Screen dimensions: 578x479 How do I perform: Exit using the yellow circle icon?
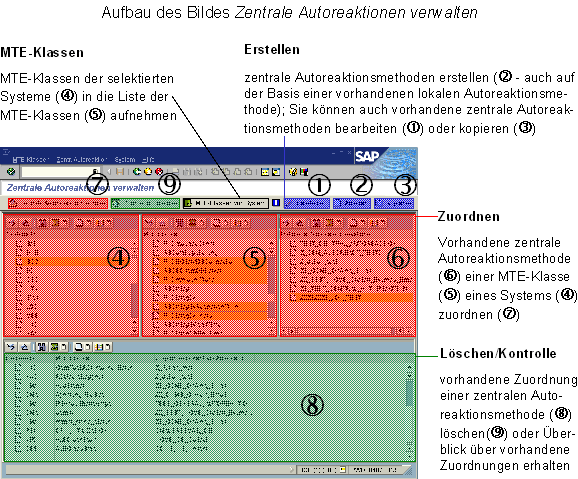click(x=148, y=171)
